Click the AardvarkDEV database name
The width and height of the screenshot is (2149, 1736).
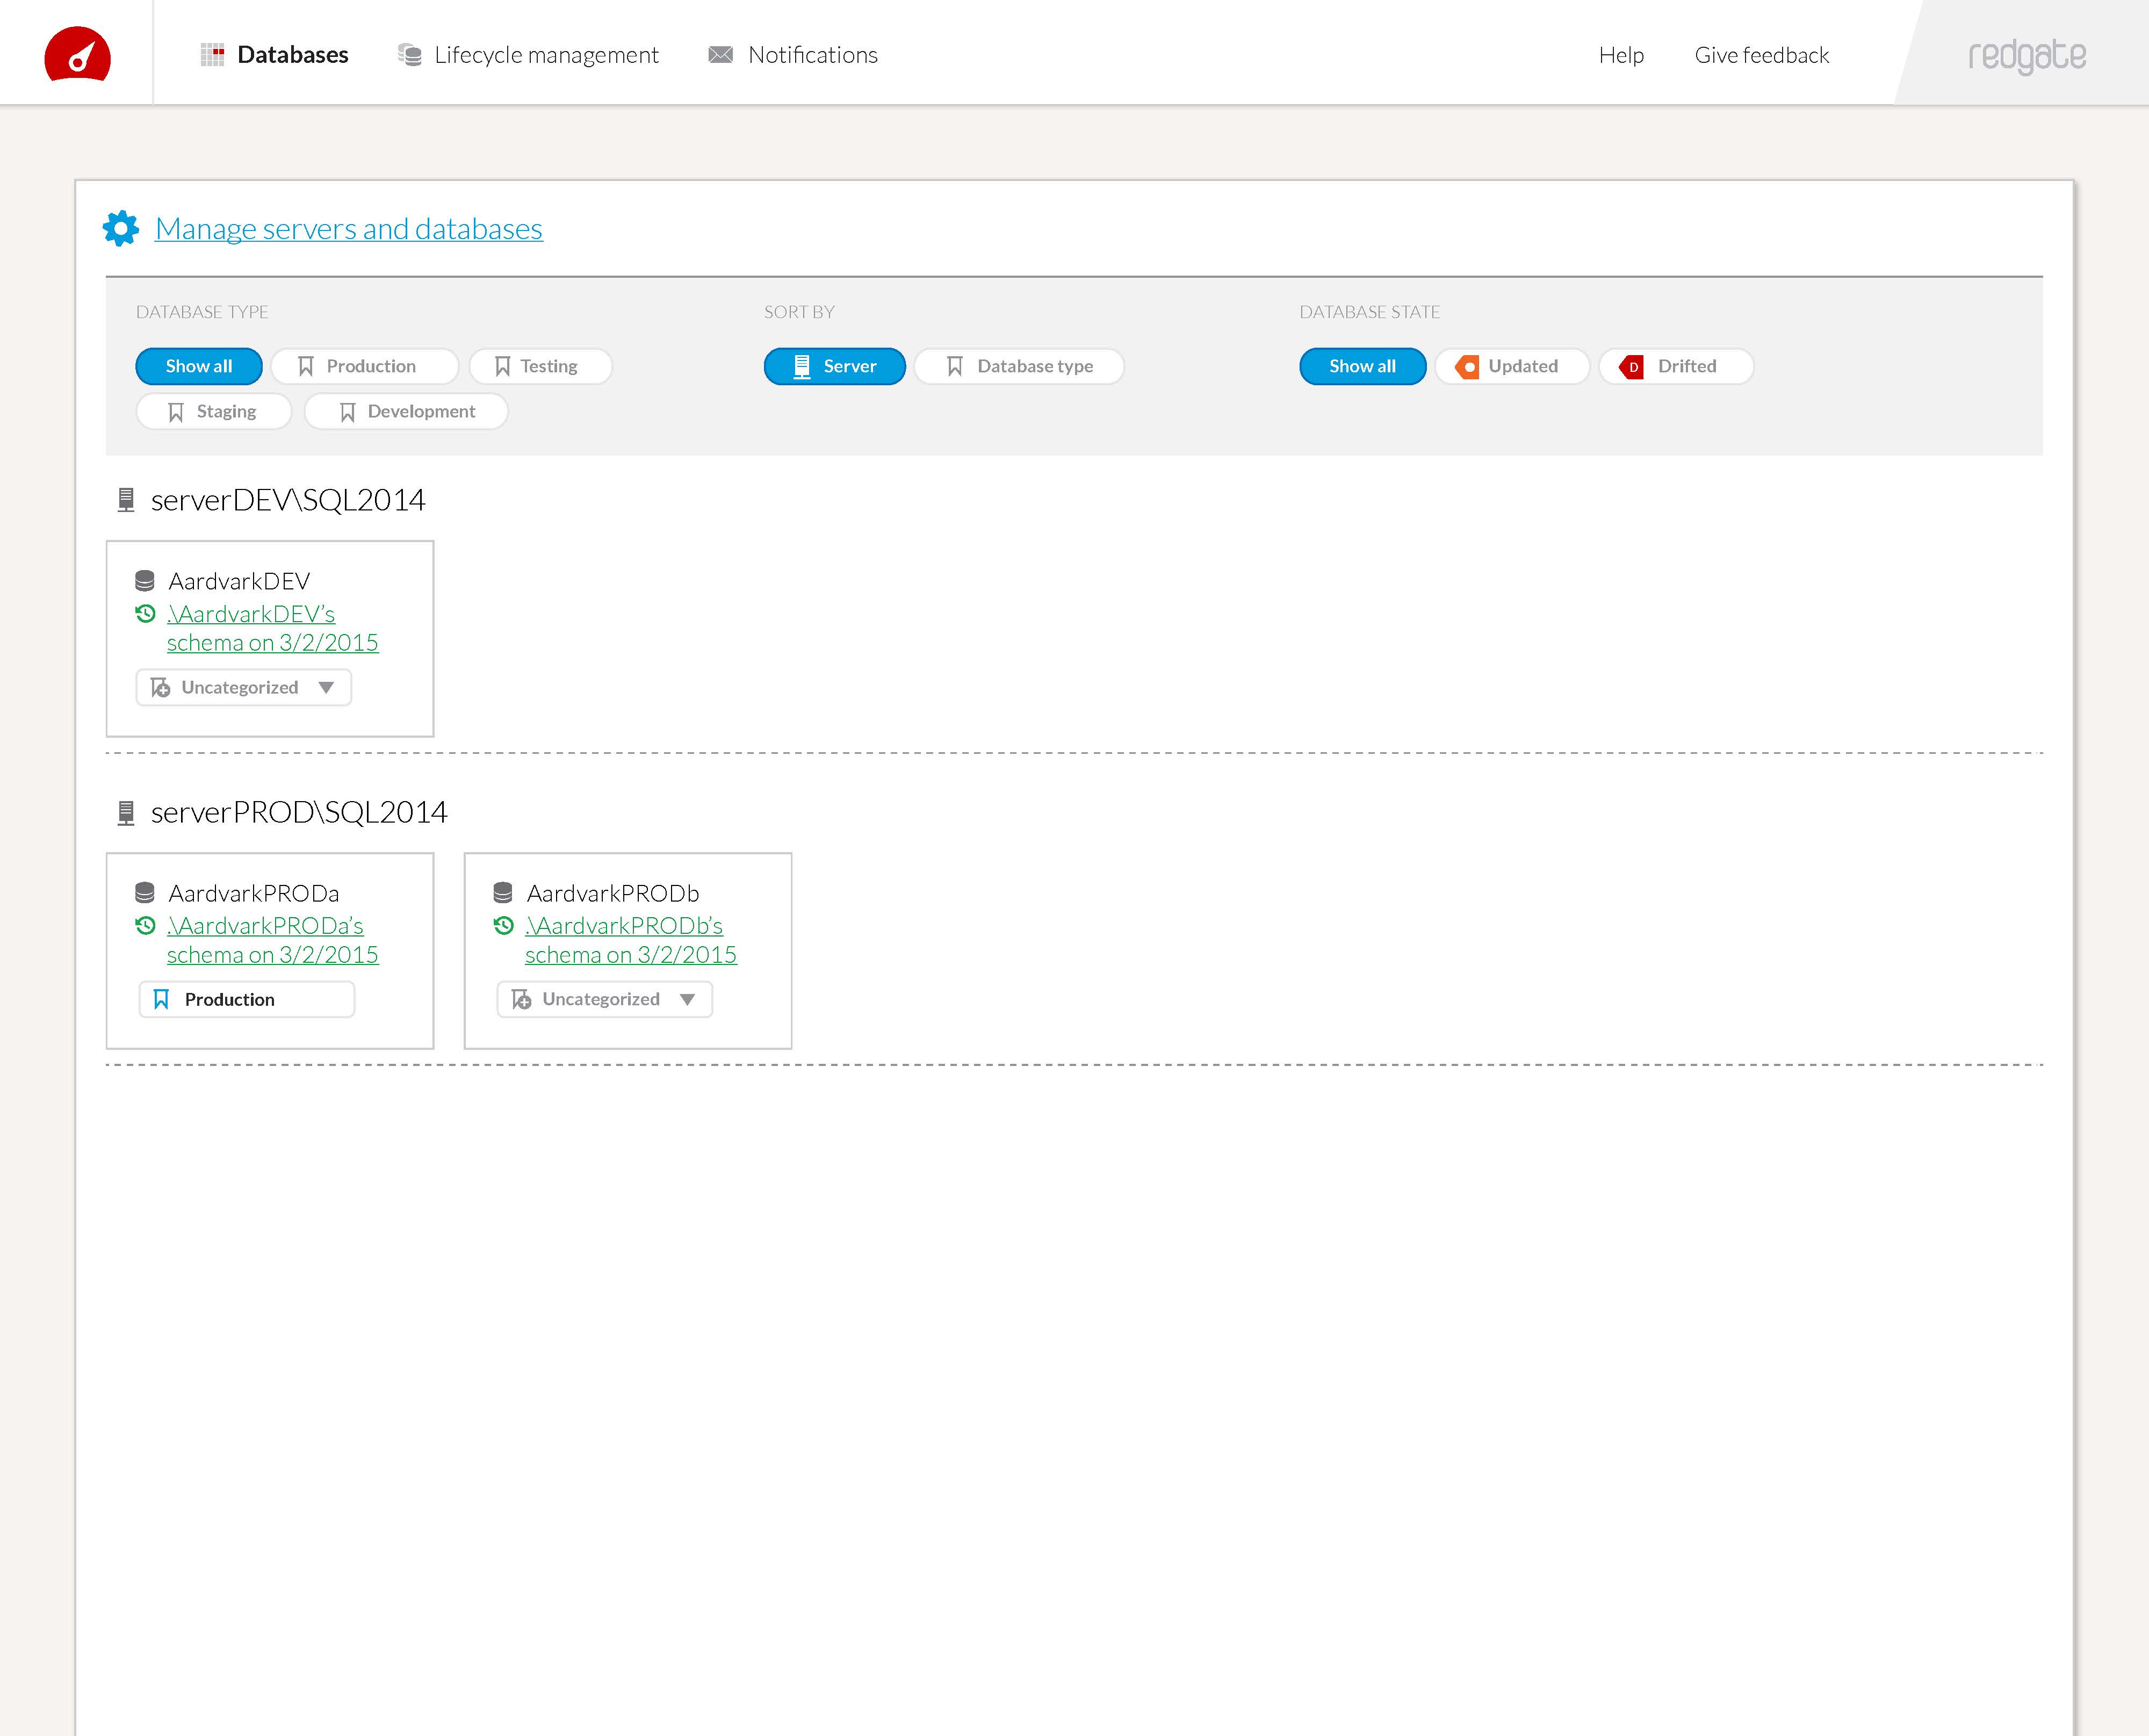239,581
